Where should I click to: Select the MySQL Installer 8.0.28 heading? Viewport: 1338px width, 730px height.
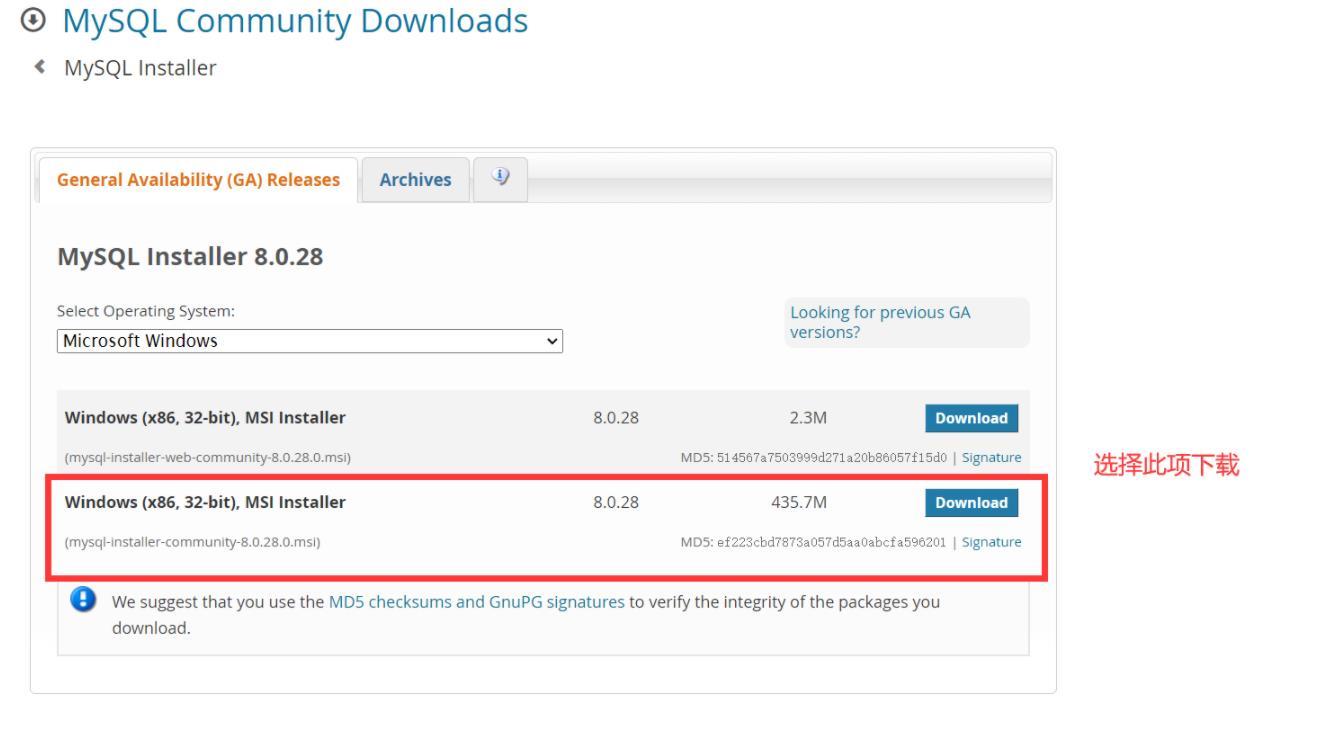pos(191,257)
